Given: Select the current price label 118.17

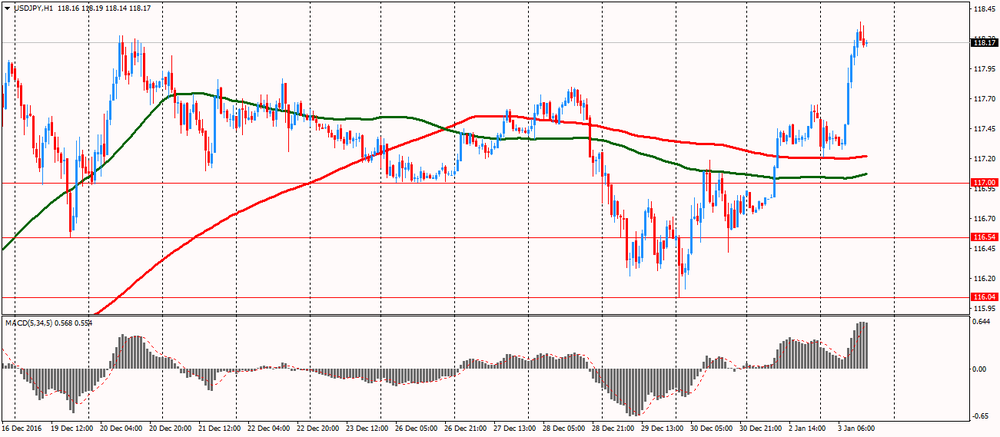Looking at the screenshot, I should click(983, 43).
